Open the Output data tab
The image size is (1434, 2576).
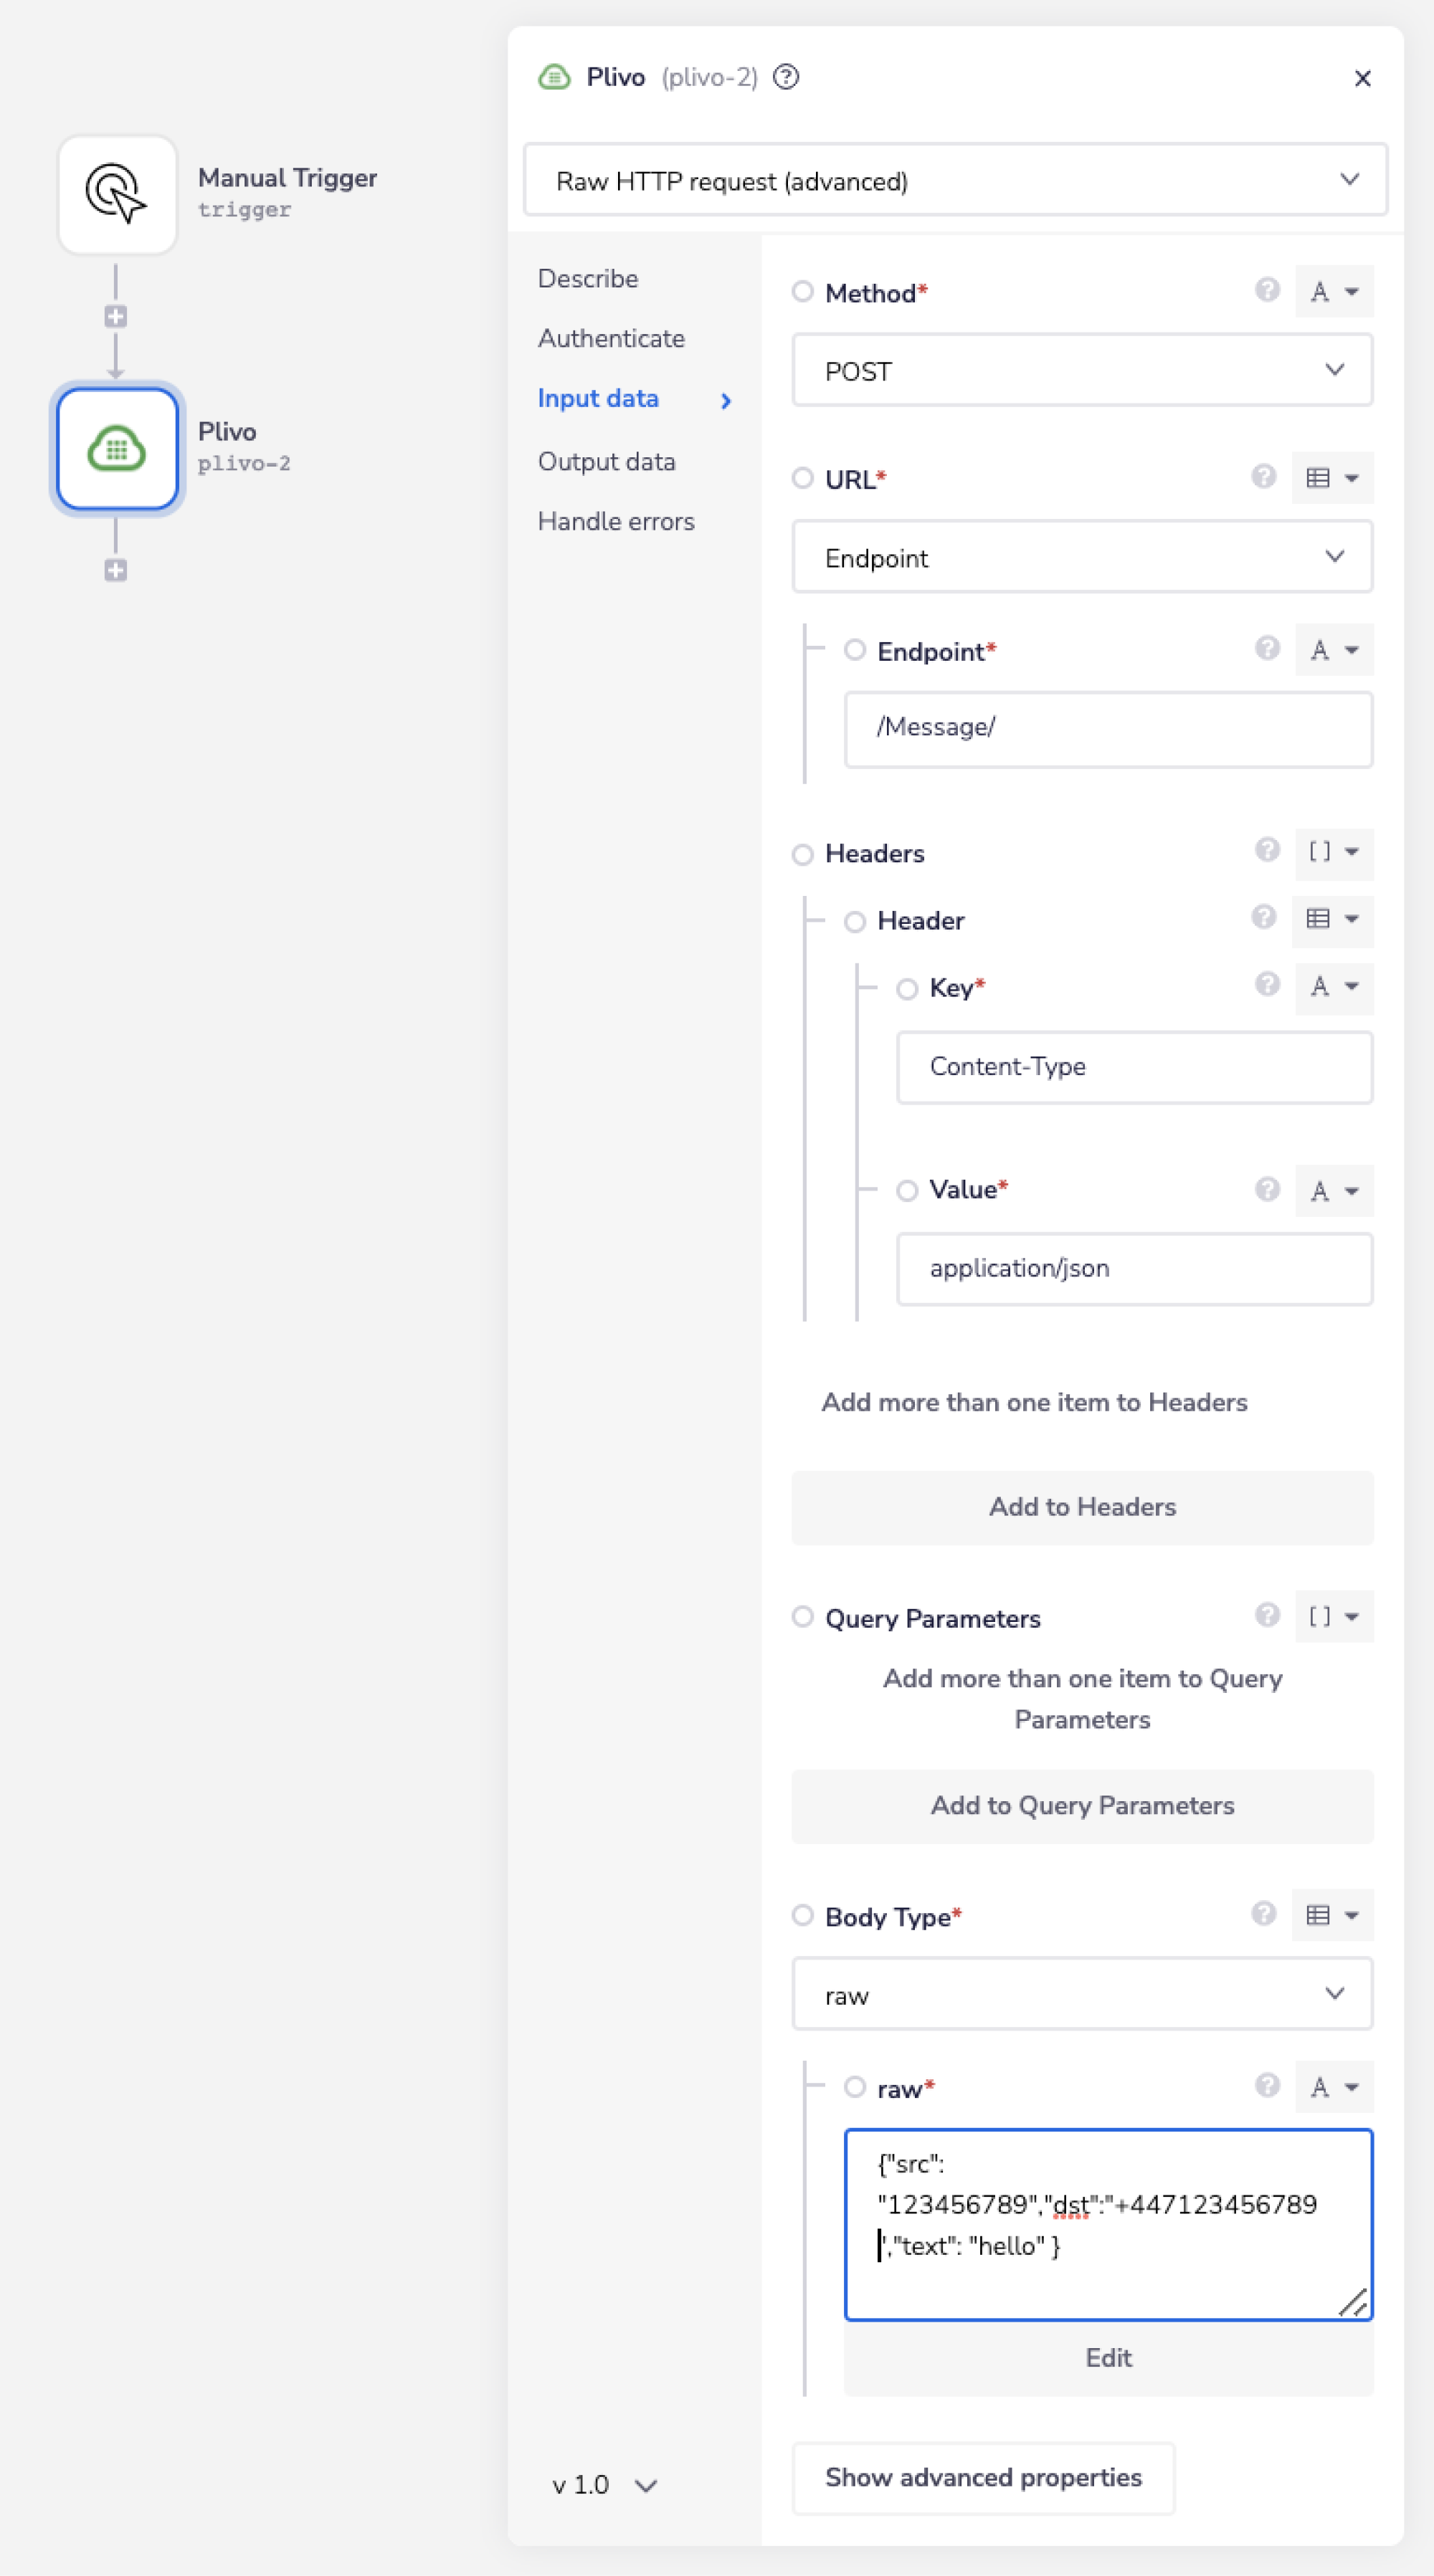606,461
